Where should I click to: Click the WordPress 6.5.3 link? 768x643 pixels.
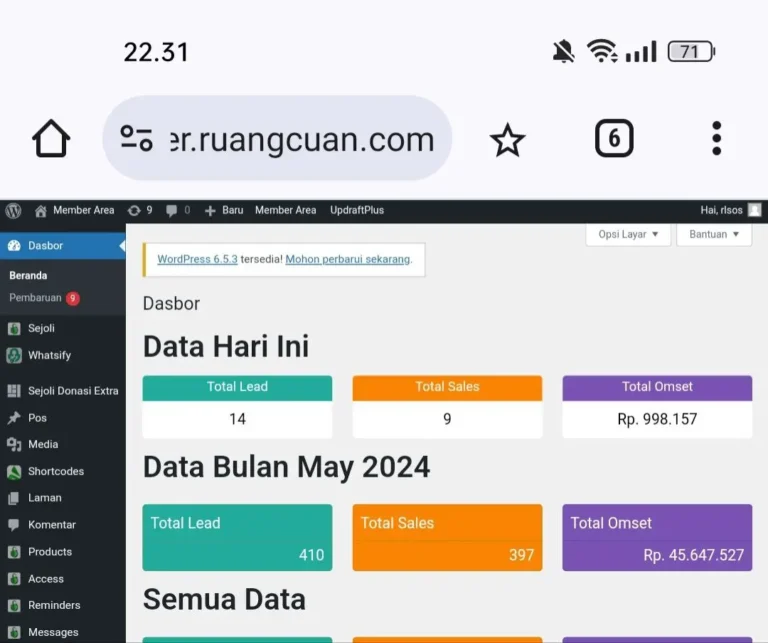197,259
